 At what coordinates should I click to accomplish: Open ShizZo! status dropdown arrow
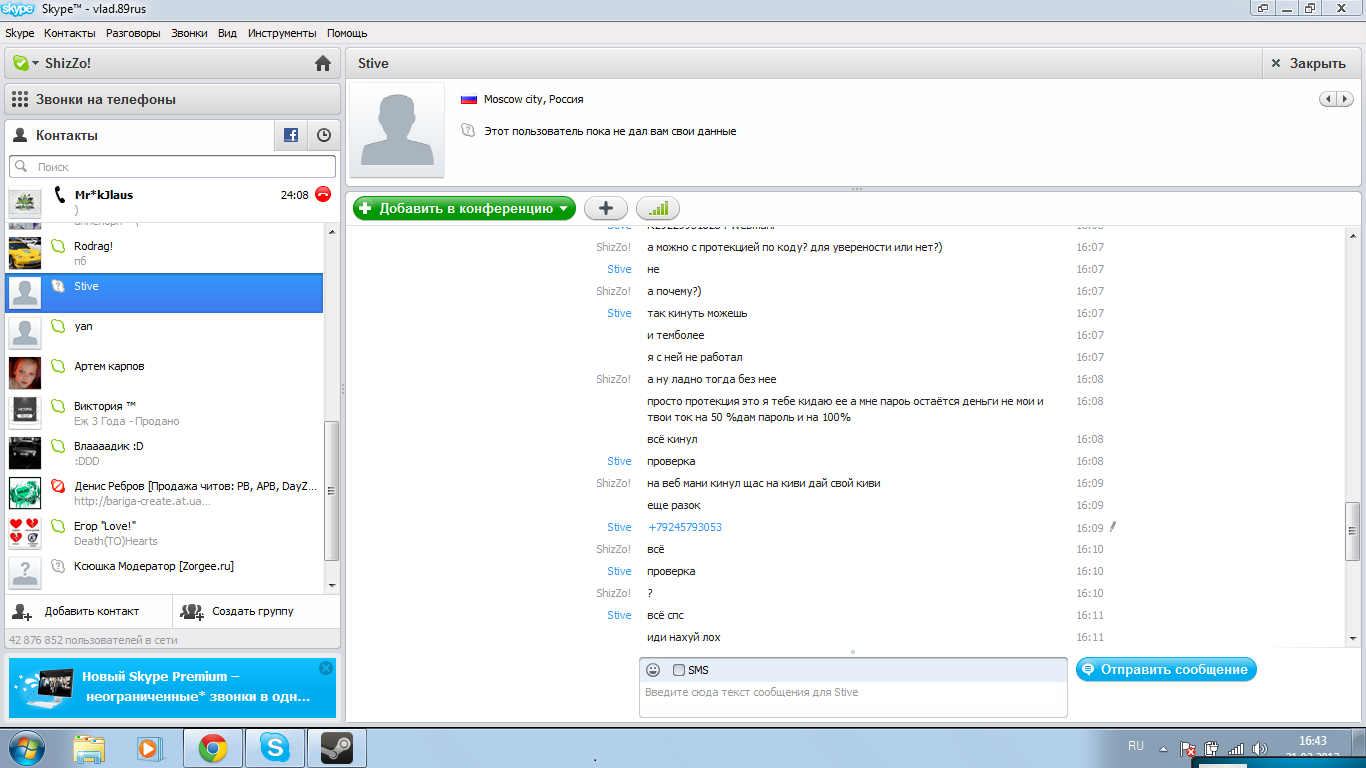pos(36,63)
